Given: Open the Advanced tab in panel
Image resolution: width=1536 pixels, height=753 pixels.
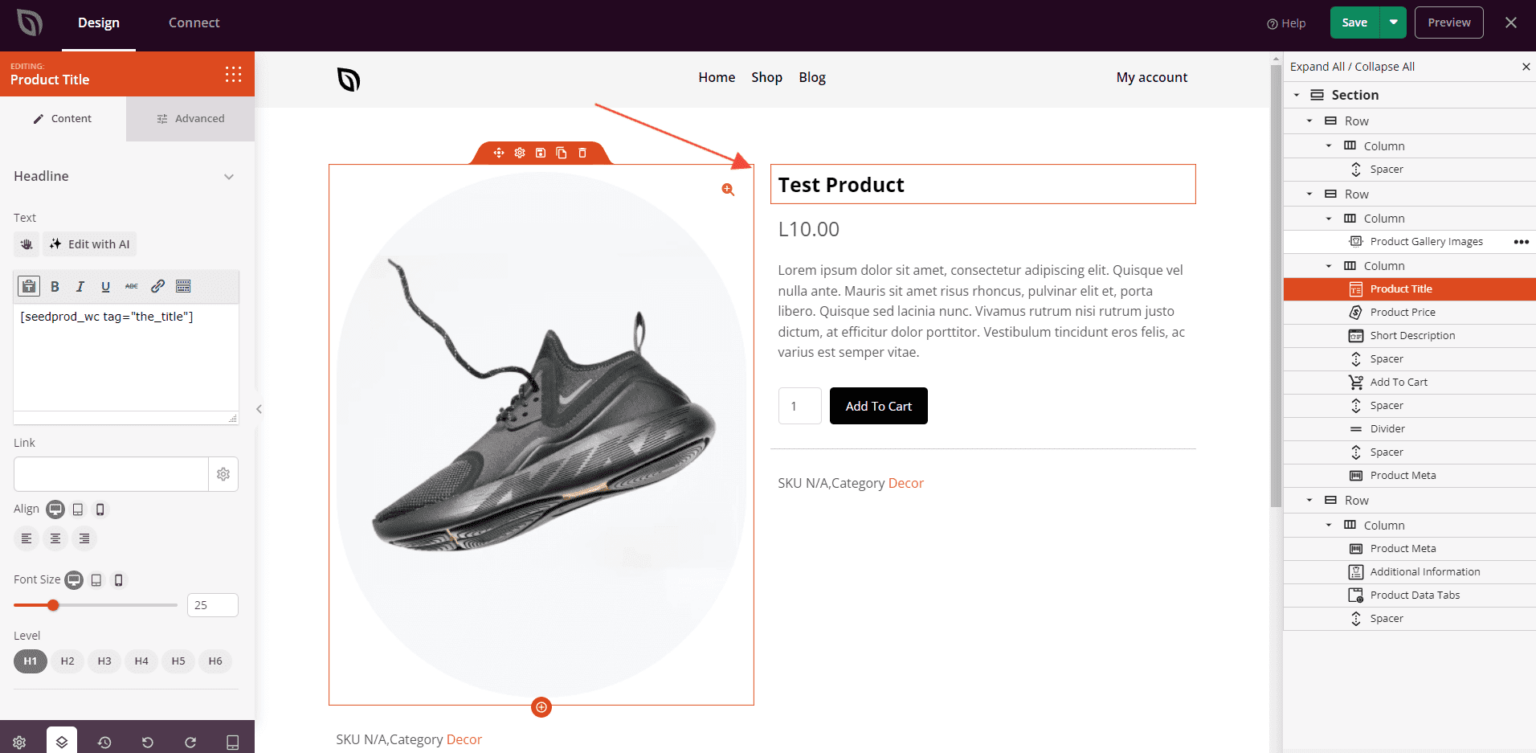Looking at the screenshot, I should pyautogui.click(x=190, y=117).
